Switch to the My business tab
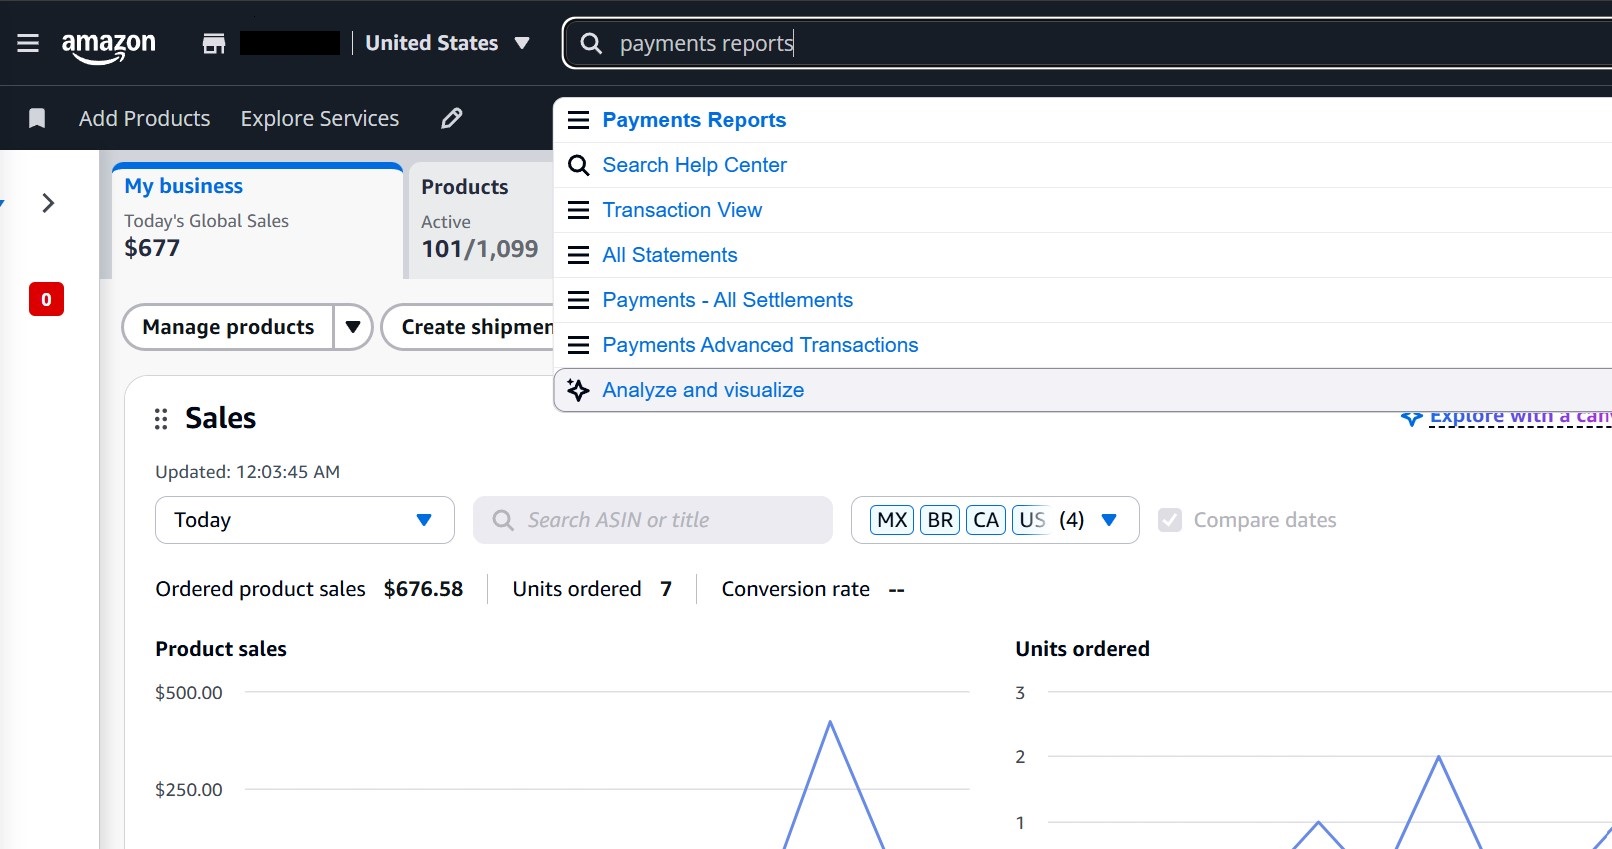 pyautogui.click(x=257, y=220)
